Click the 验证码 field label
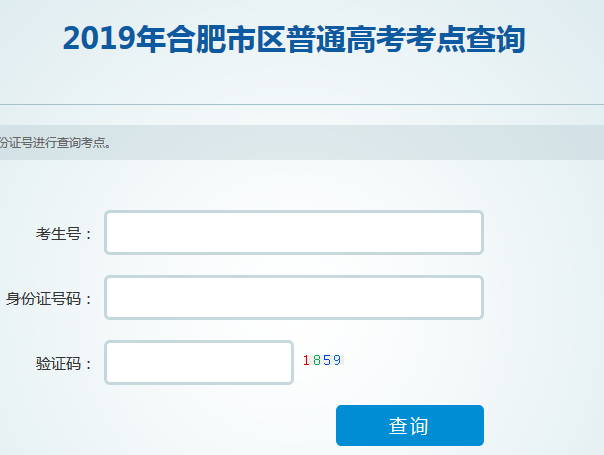This screenshot has height=455, width=604. pyautogui.click(x=64, y=363)
